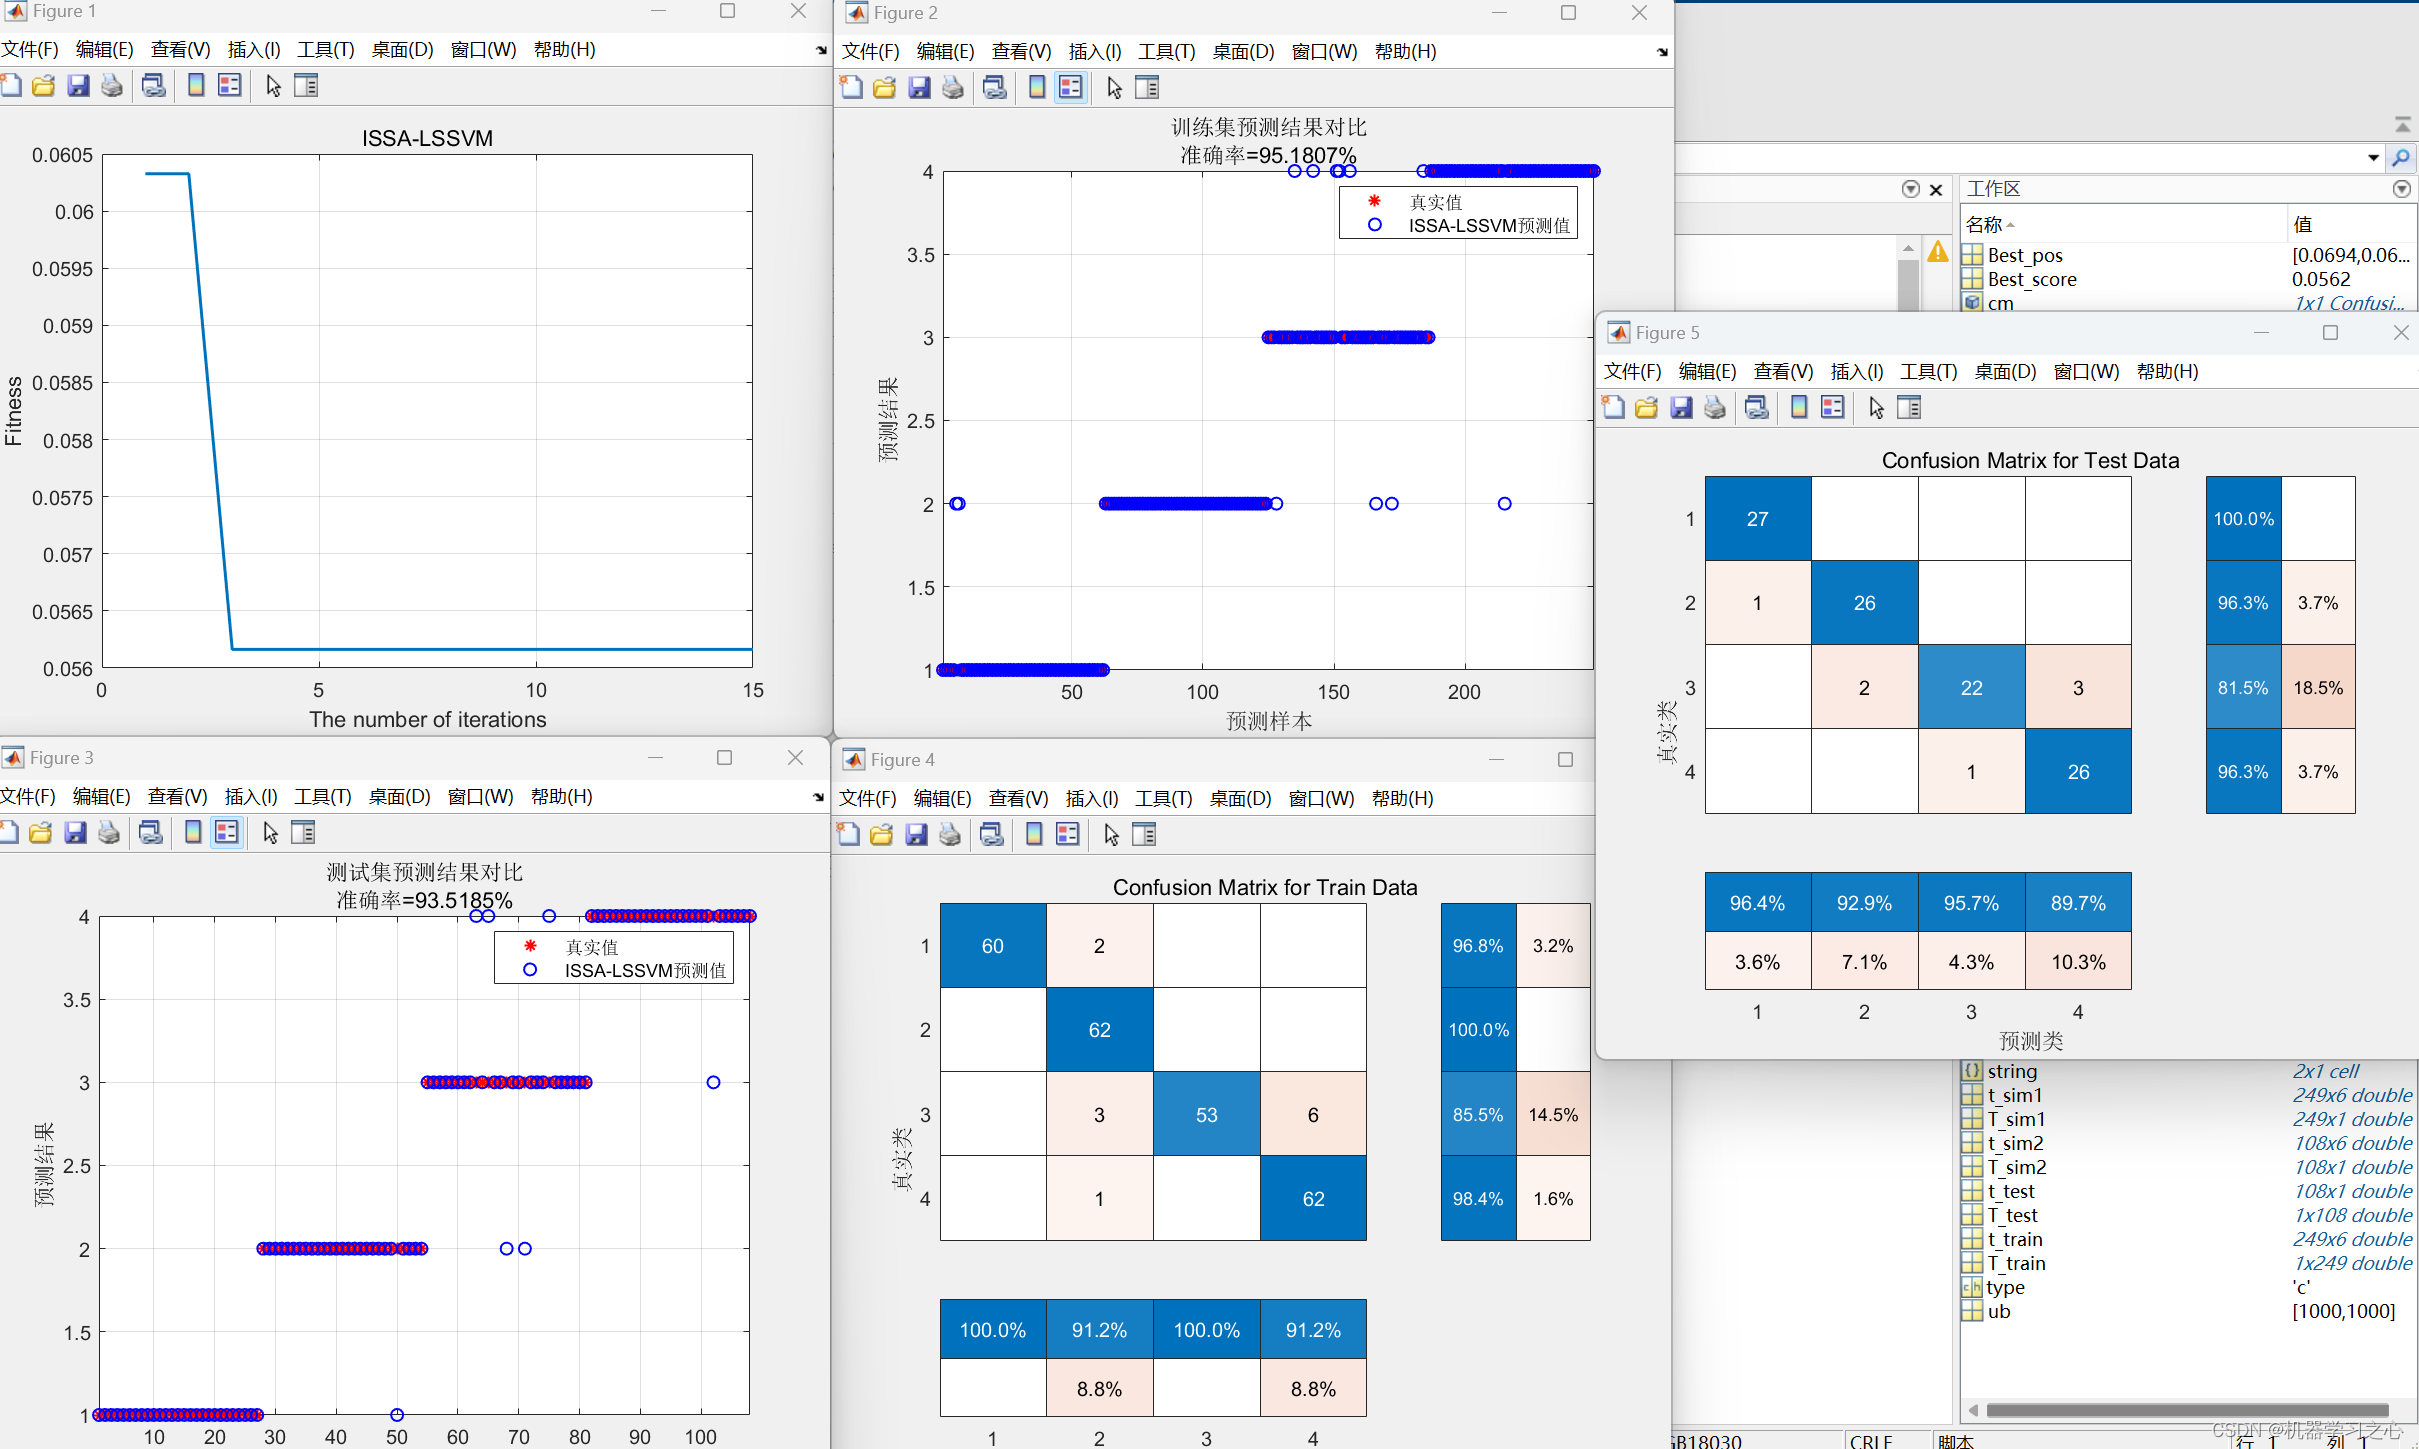Screen dimensions: 2419x1449
Task: Click editor vertical scrollbar up arrow
Action: (1908, 248)
